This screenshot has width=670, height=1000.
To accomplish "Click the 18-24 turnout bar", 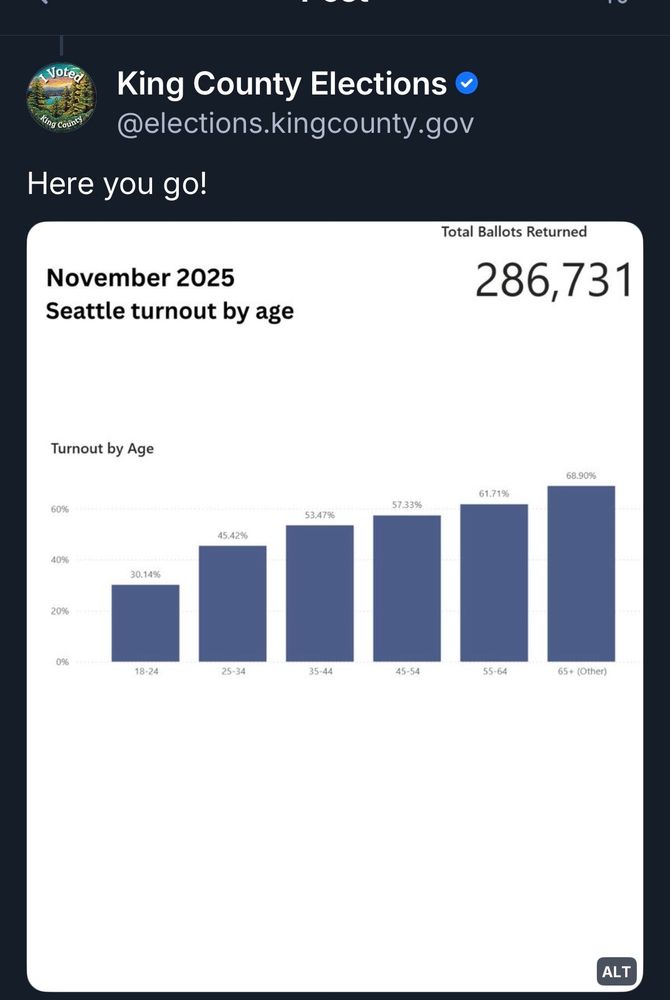I will pos(145,622).
